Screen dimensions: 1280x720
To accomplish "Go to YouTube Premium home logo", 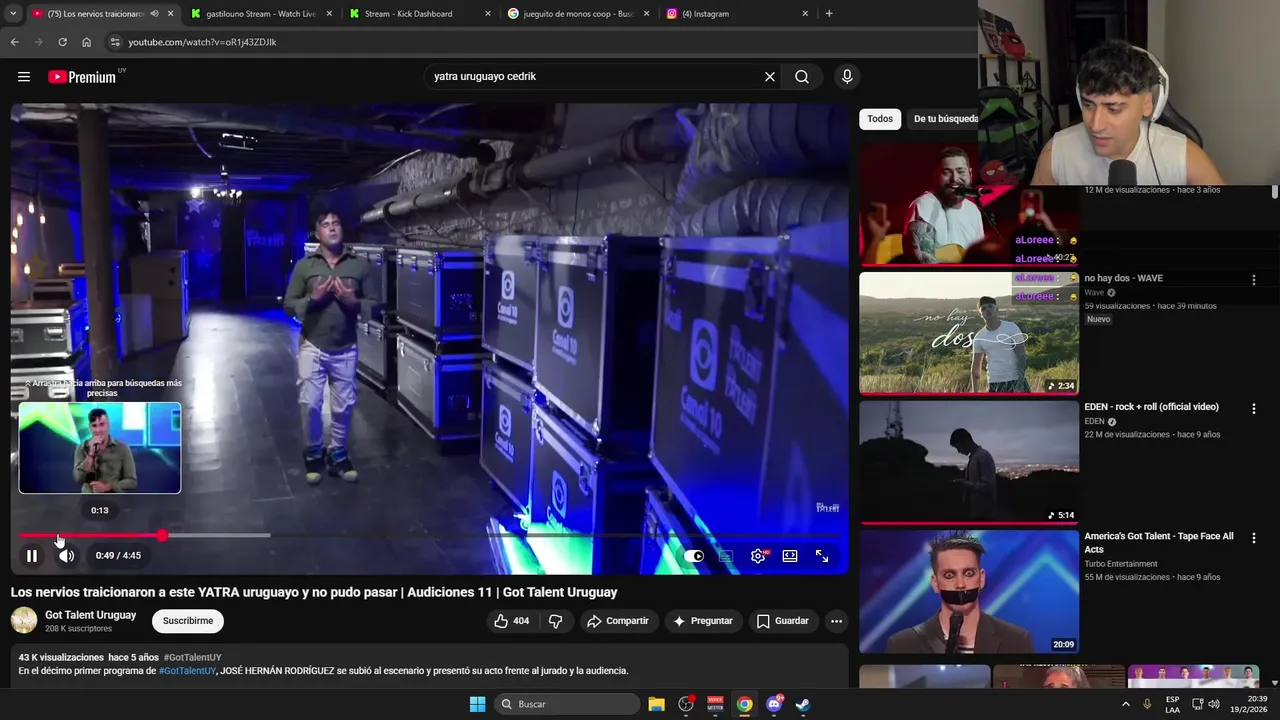I will 82,77.
